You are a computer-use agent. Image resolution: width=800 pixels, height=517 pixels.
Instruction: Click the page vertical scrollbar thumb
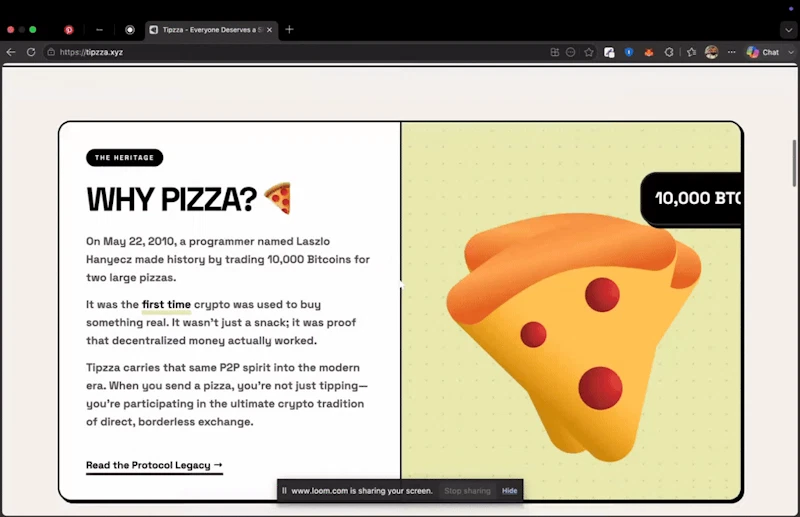[794, 163]
